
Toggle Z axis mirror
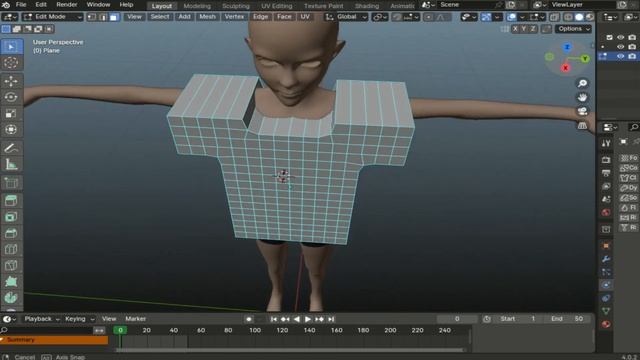(x=533, y=29)
